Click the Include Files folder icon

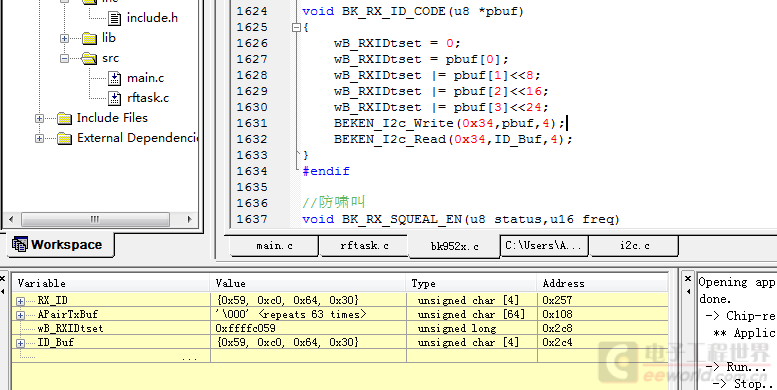(x=64, y=118)
